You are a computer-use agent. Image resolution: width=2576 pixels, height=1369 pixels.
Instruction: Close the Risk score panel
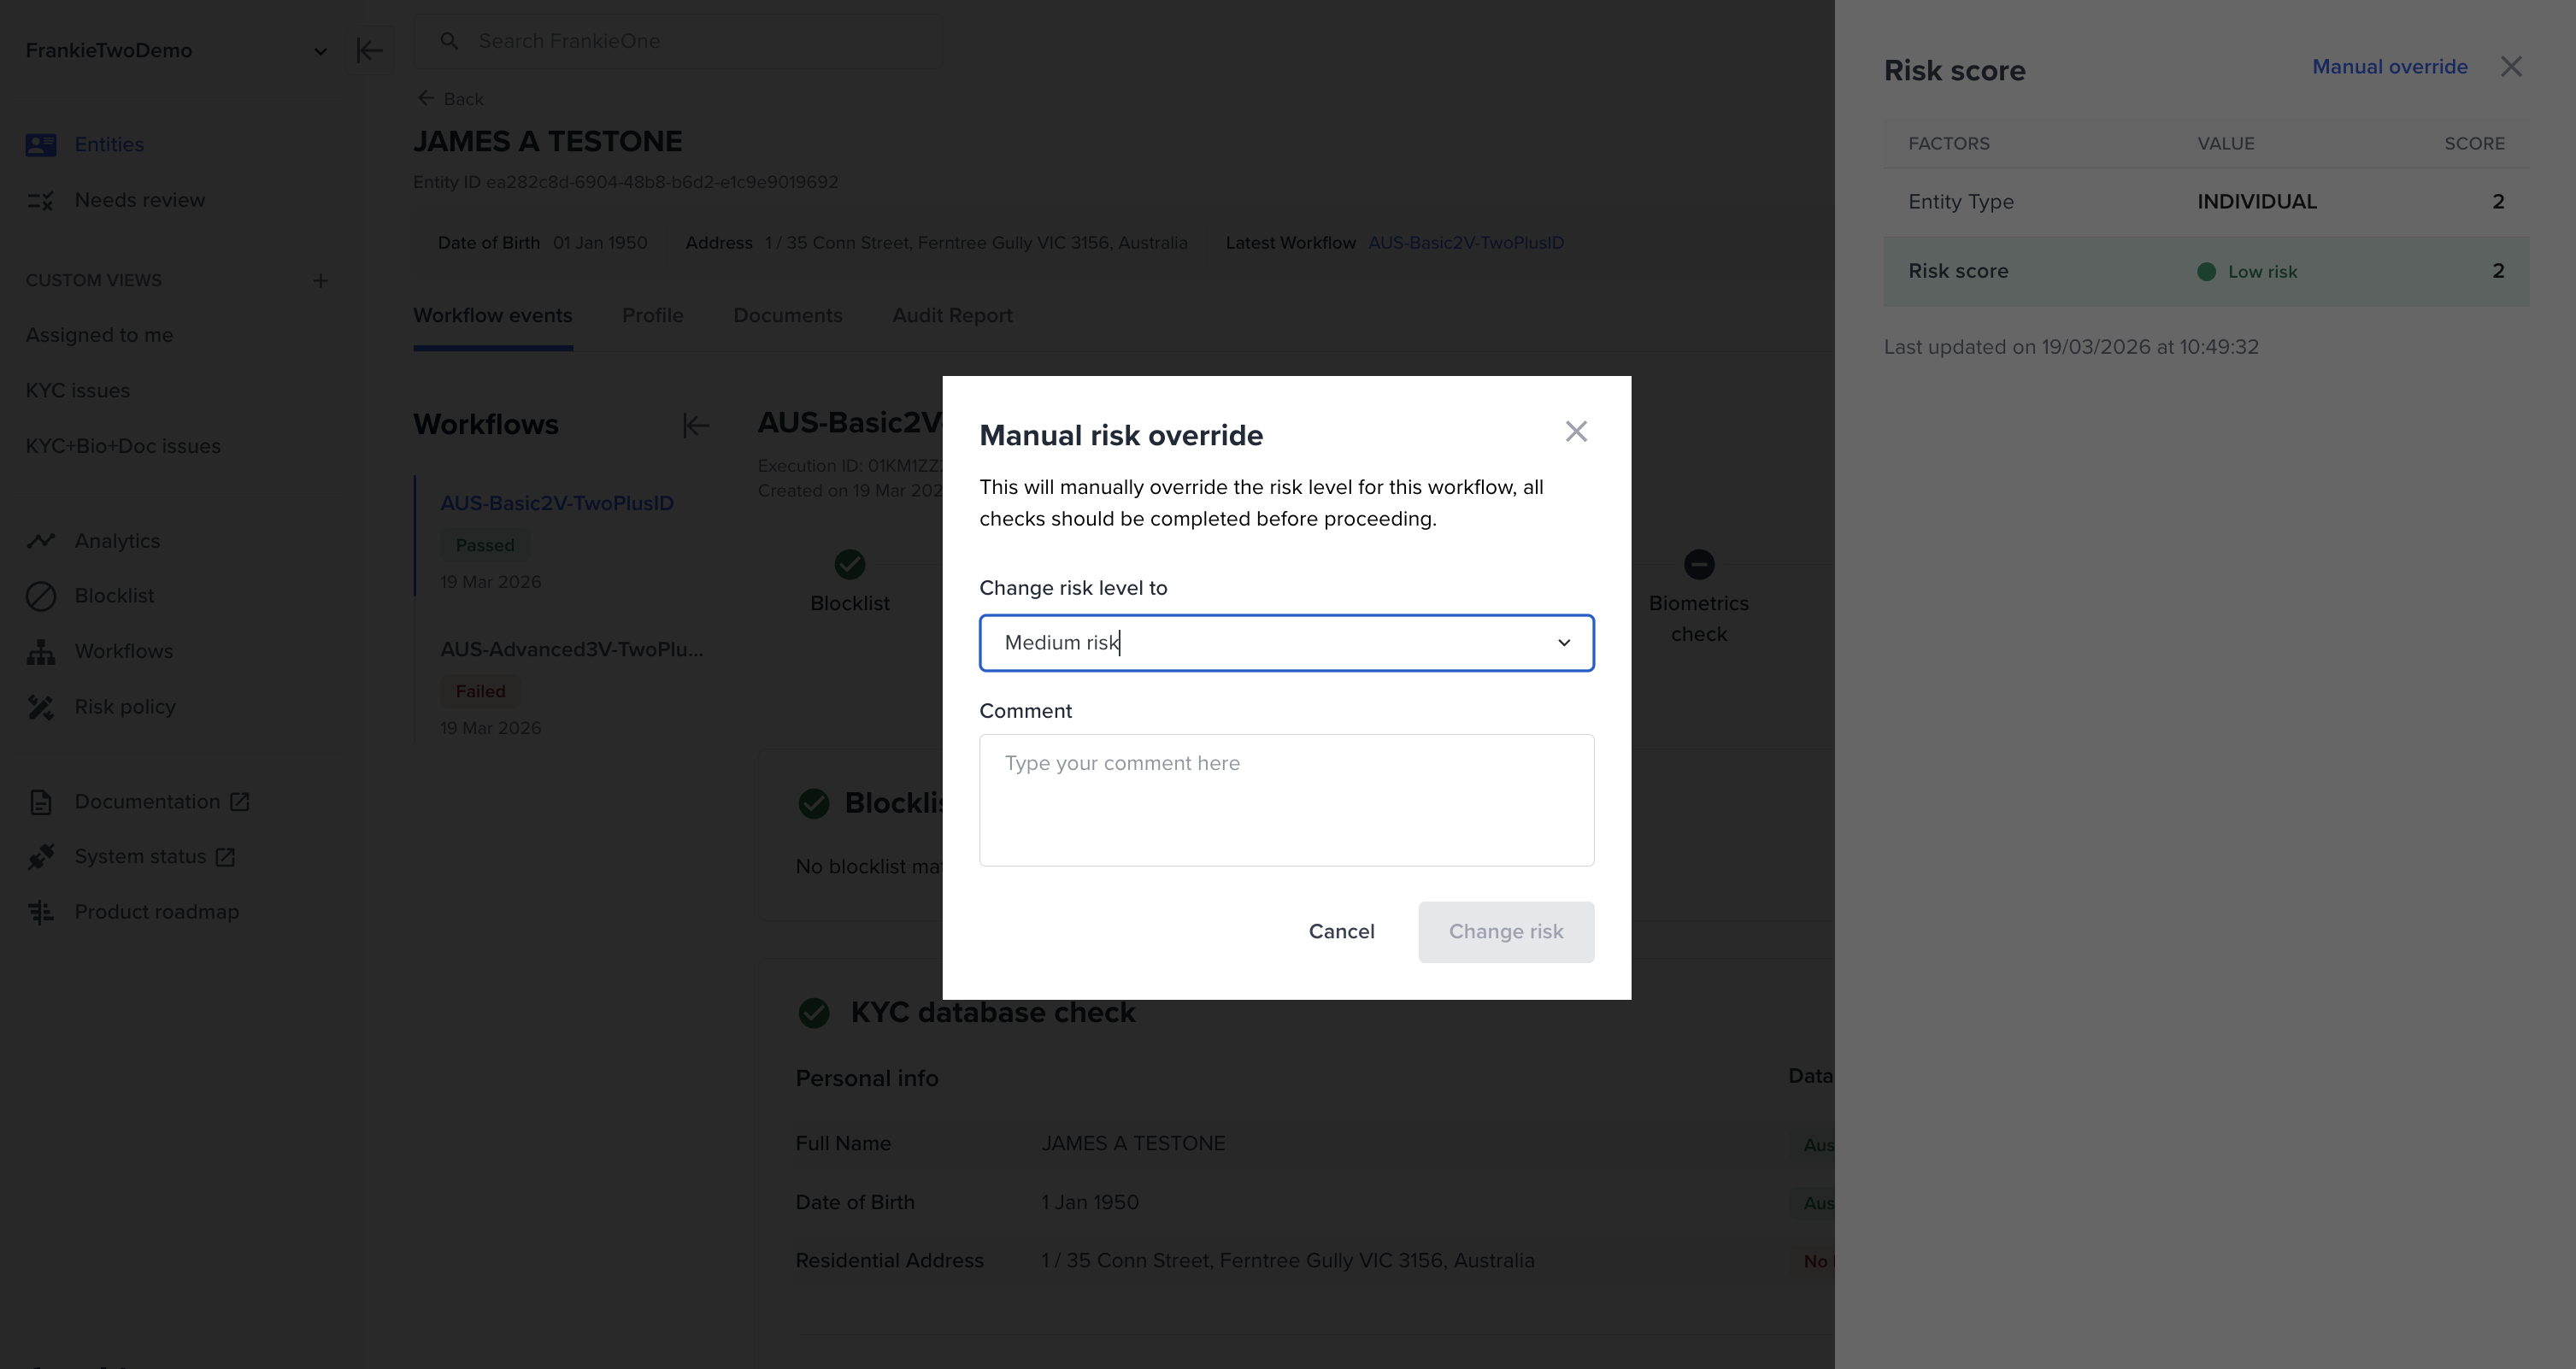(2511, 67)
